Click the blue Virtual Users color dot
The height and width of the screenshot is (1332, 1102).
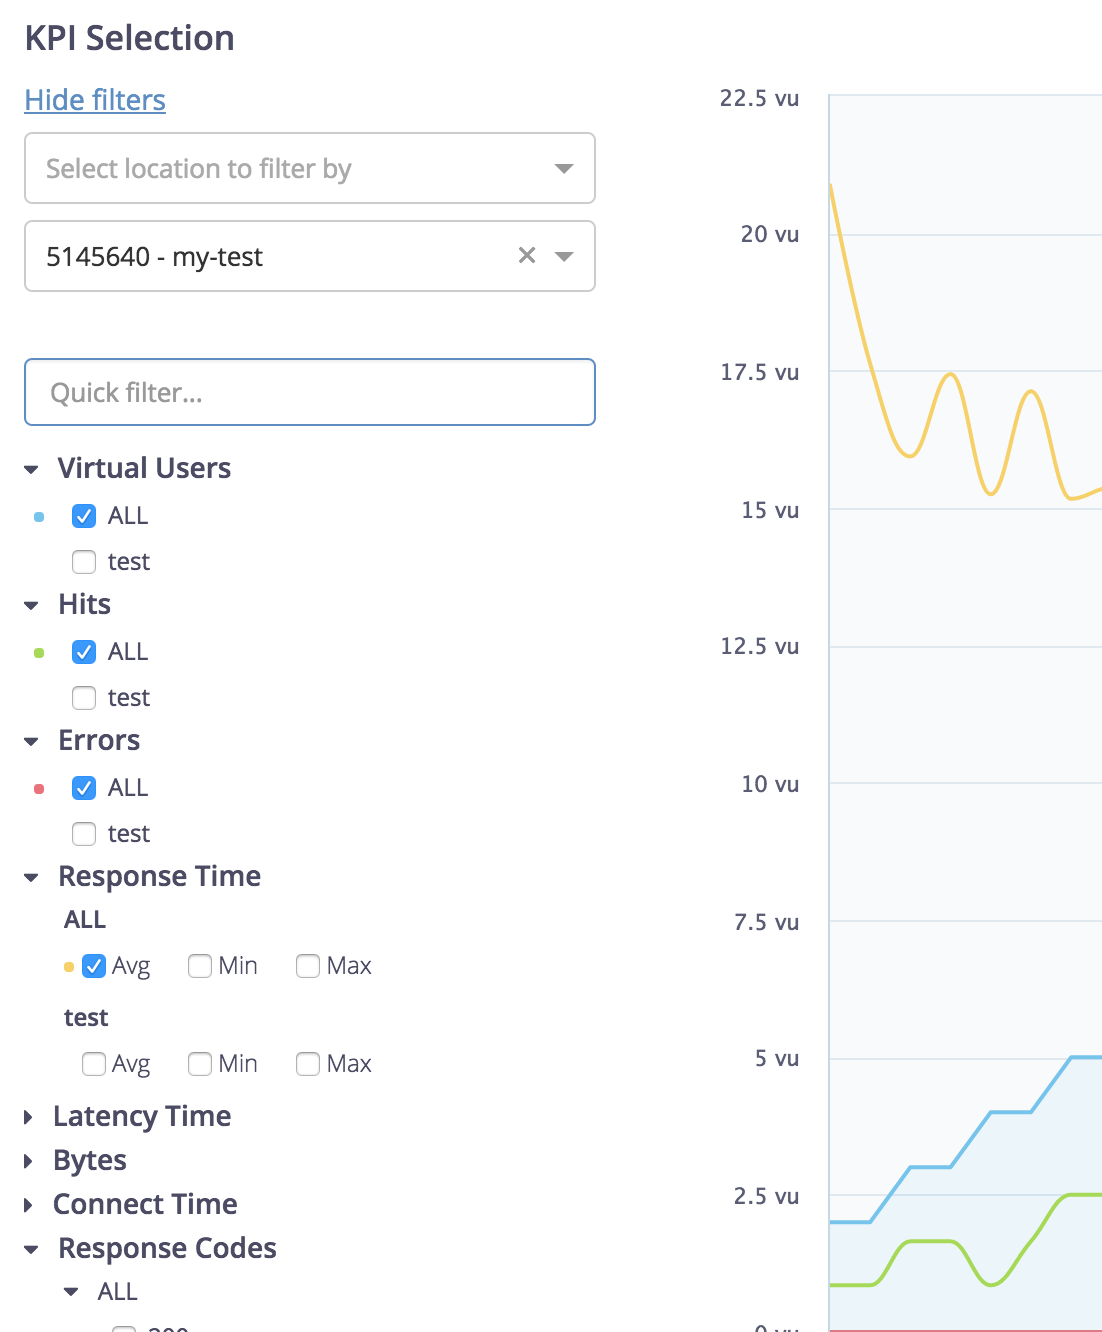tap(39, 517)
